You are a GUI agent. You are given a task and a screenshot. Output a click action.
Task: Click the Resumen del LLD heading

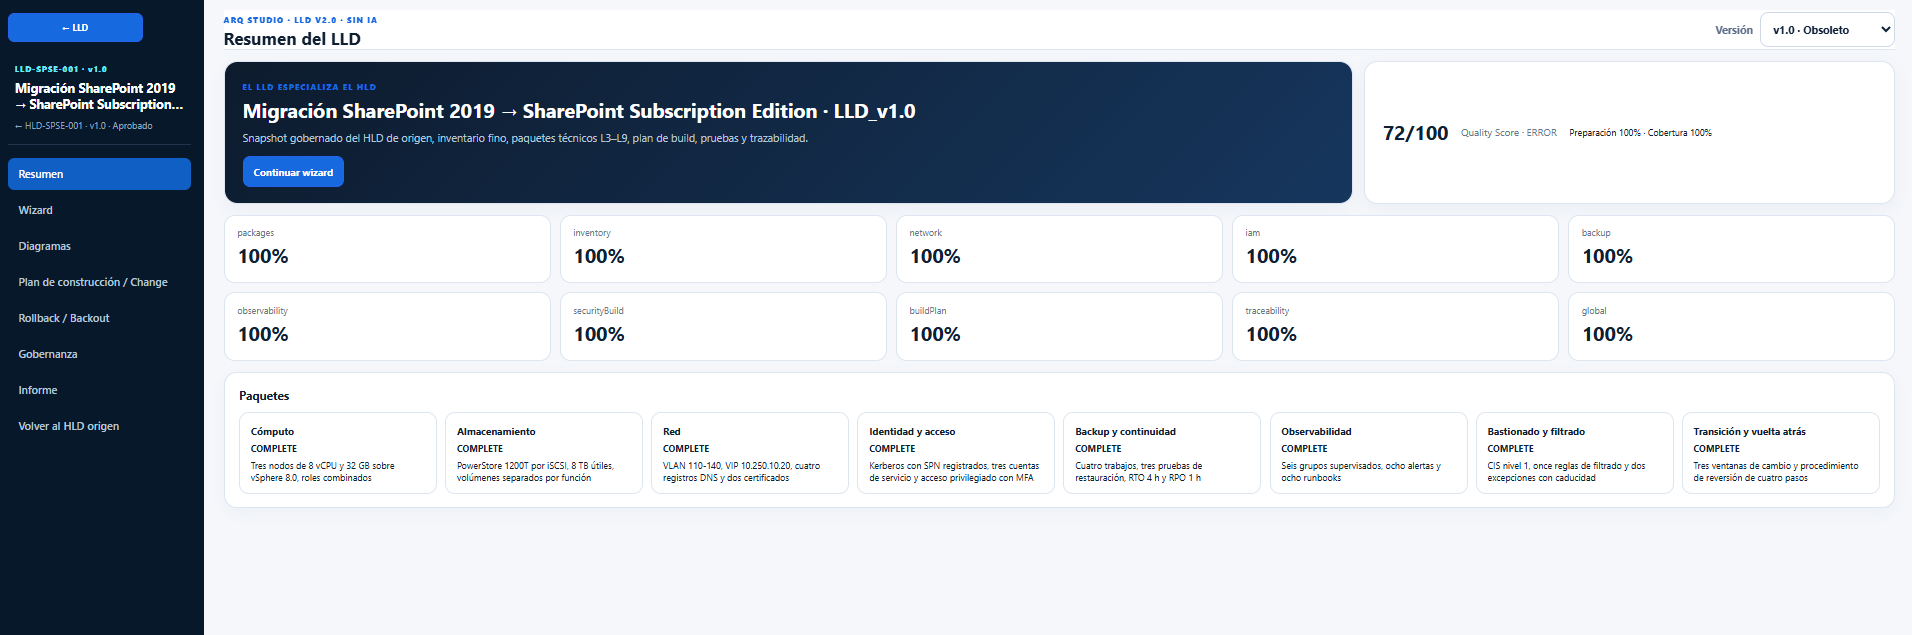292,39
